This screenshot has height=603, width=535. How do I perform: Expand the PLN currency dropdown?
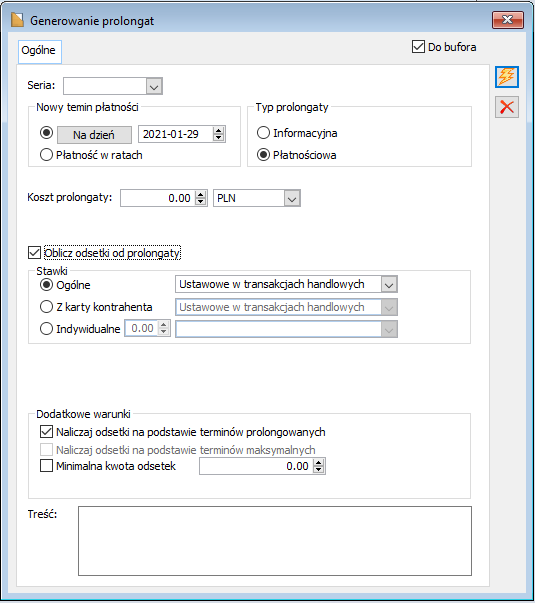tap(292, 198)
